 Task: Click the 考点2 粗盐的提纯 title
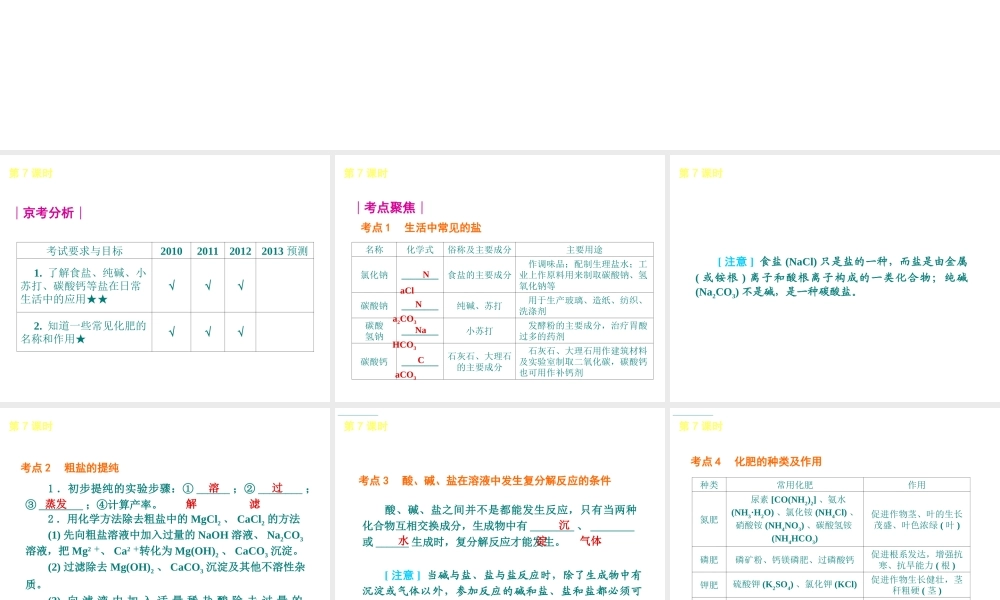click(70, 468)
